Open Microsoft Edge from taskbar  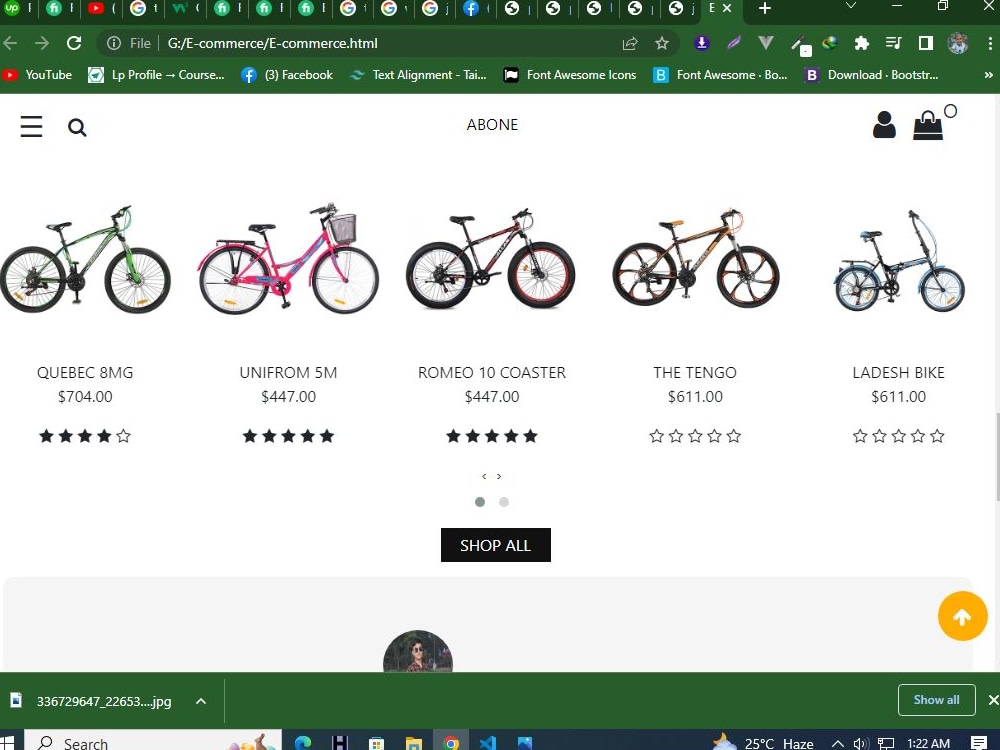(303, 742)
